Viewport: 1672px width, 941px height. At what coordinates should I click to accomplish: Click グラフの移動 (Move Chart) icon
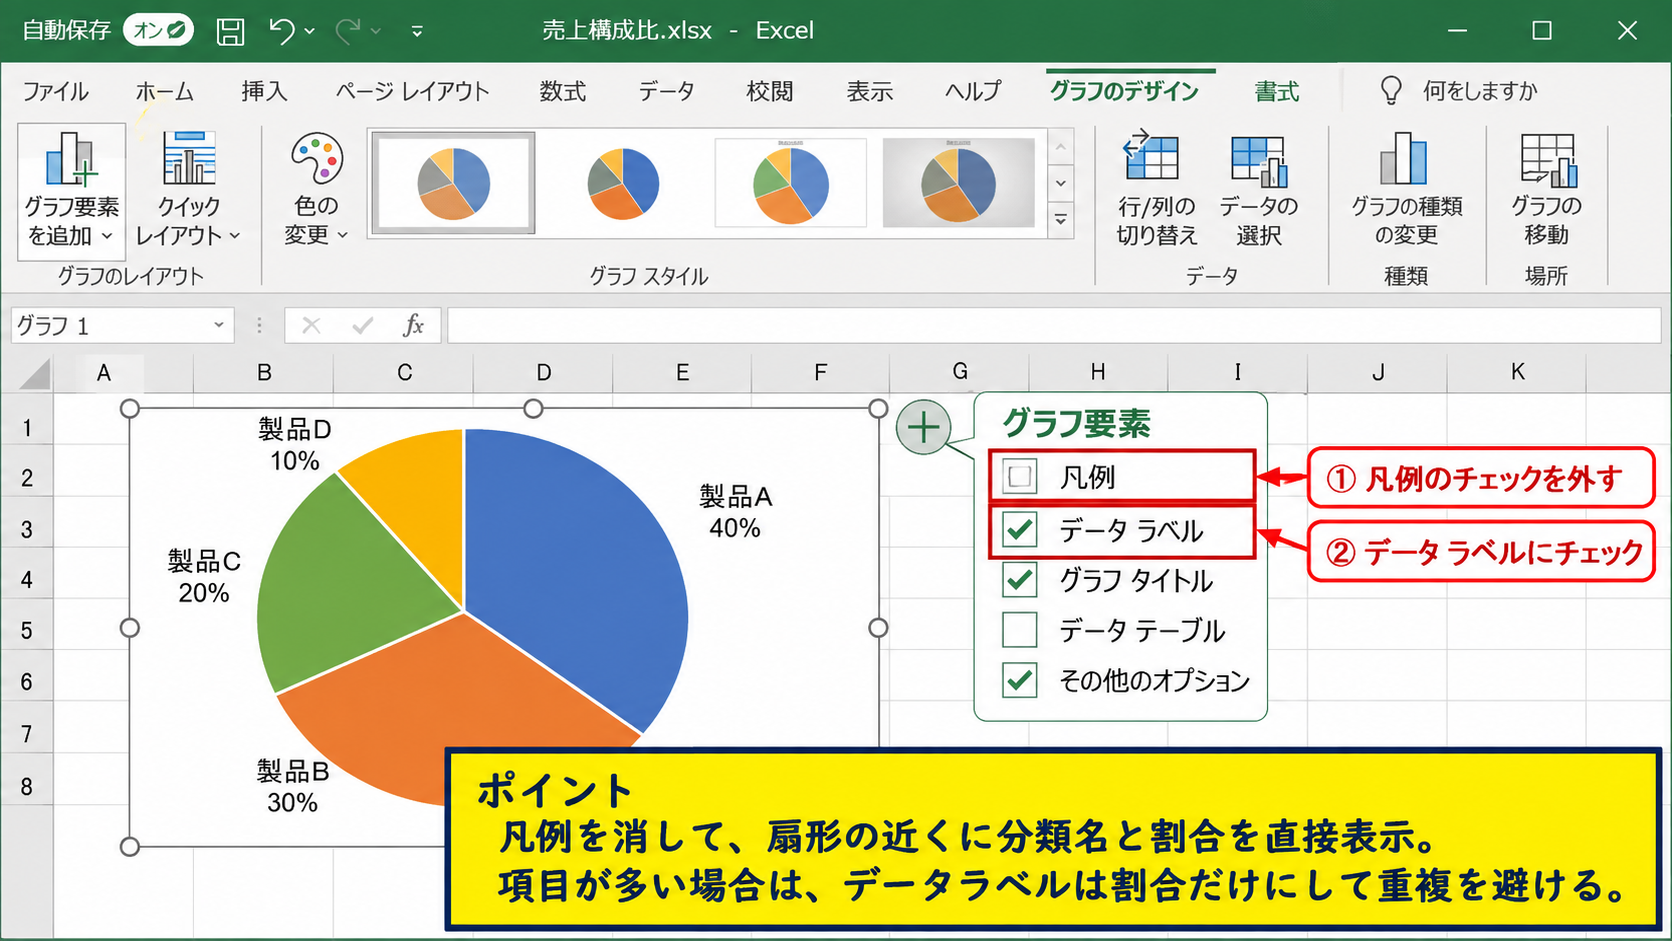coord(1548,160)
